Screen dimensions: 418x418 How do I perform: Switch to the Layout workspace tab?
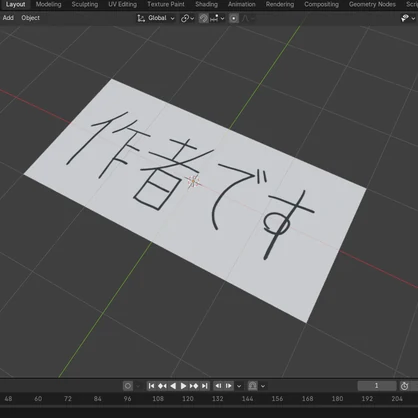[15, 4]
